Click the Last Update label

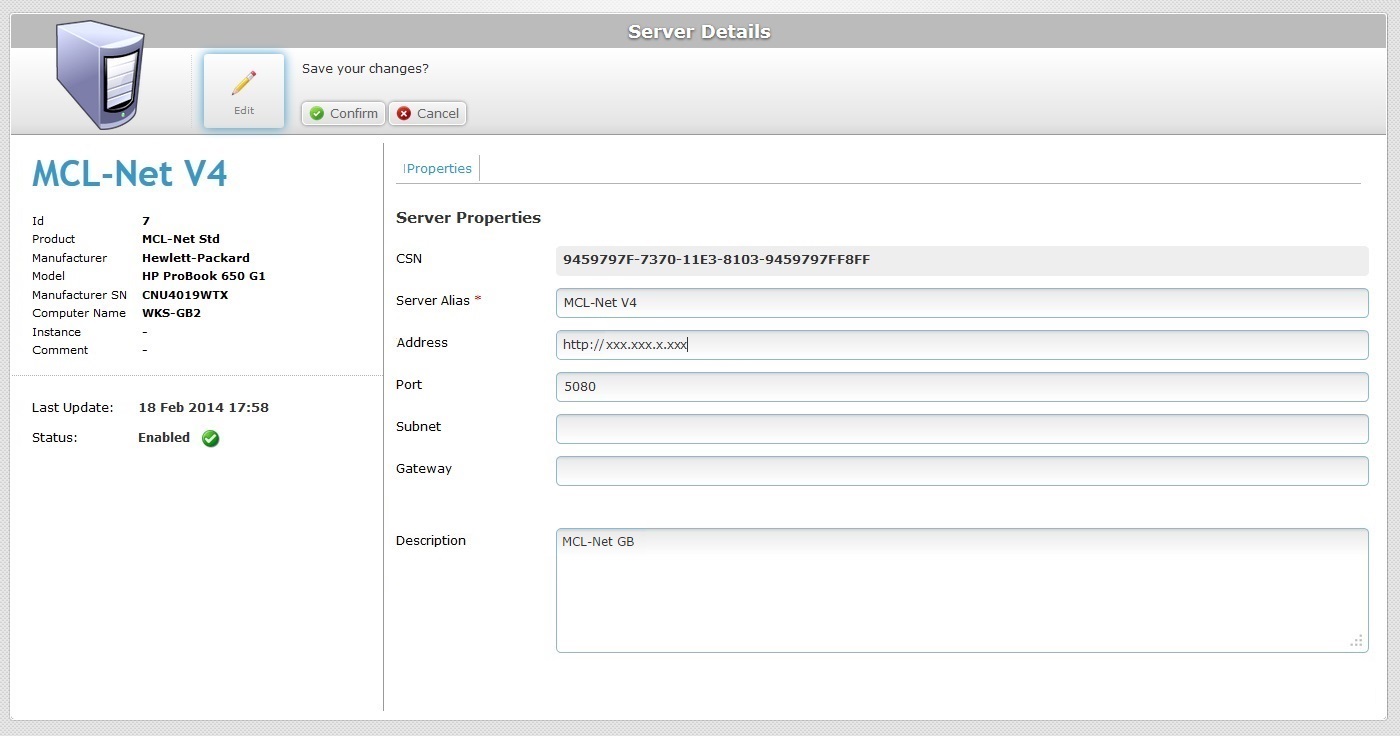(72, 408)
